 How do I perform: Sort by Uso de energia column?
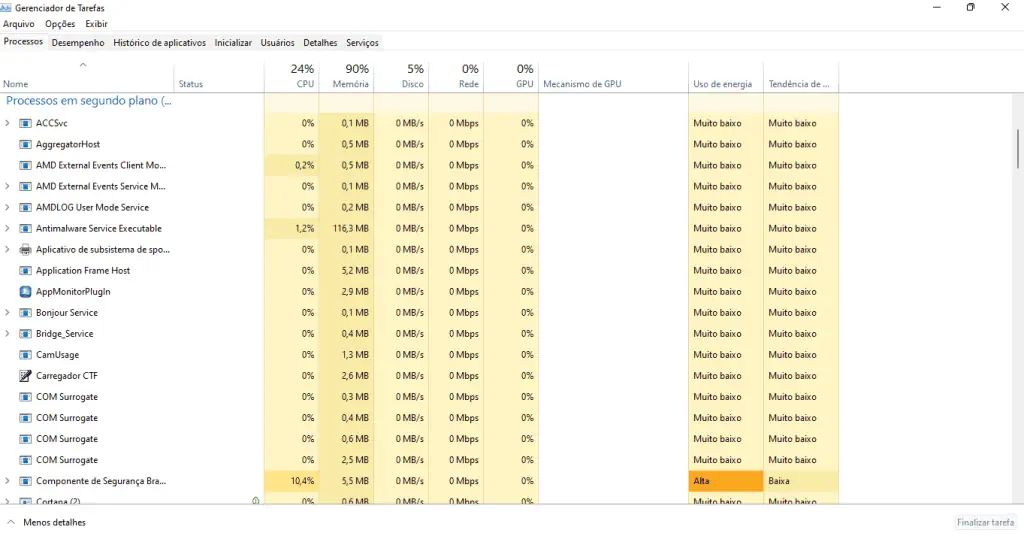click(726, 77)
